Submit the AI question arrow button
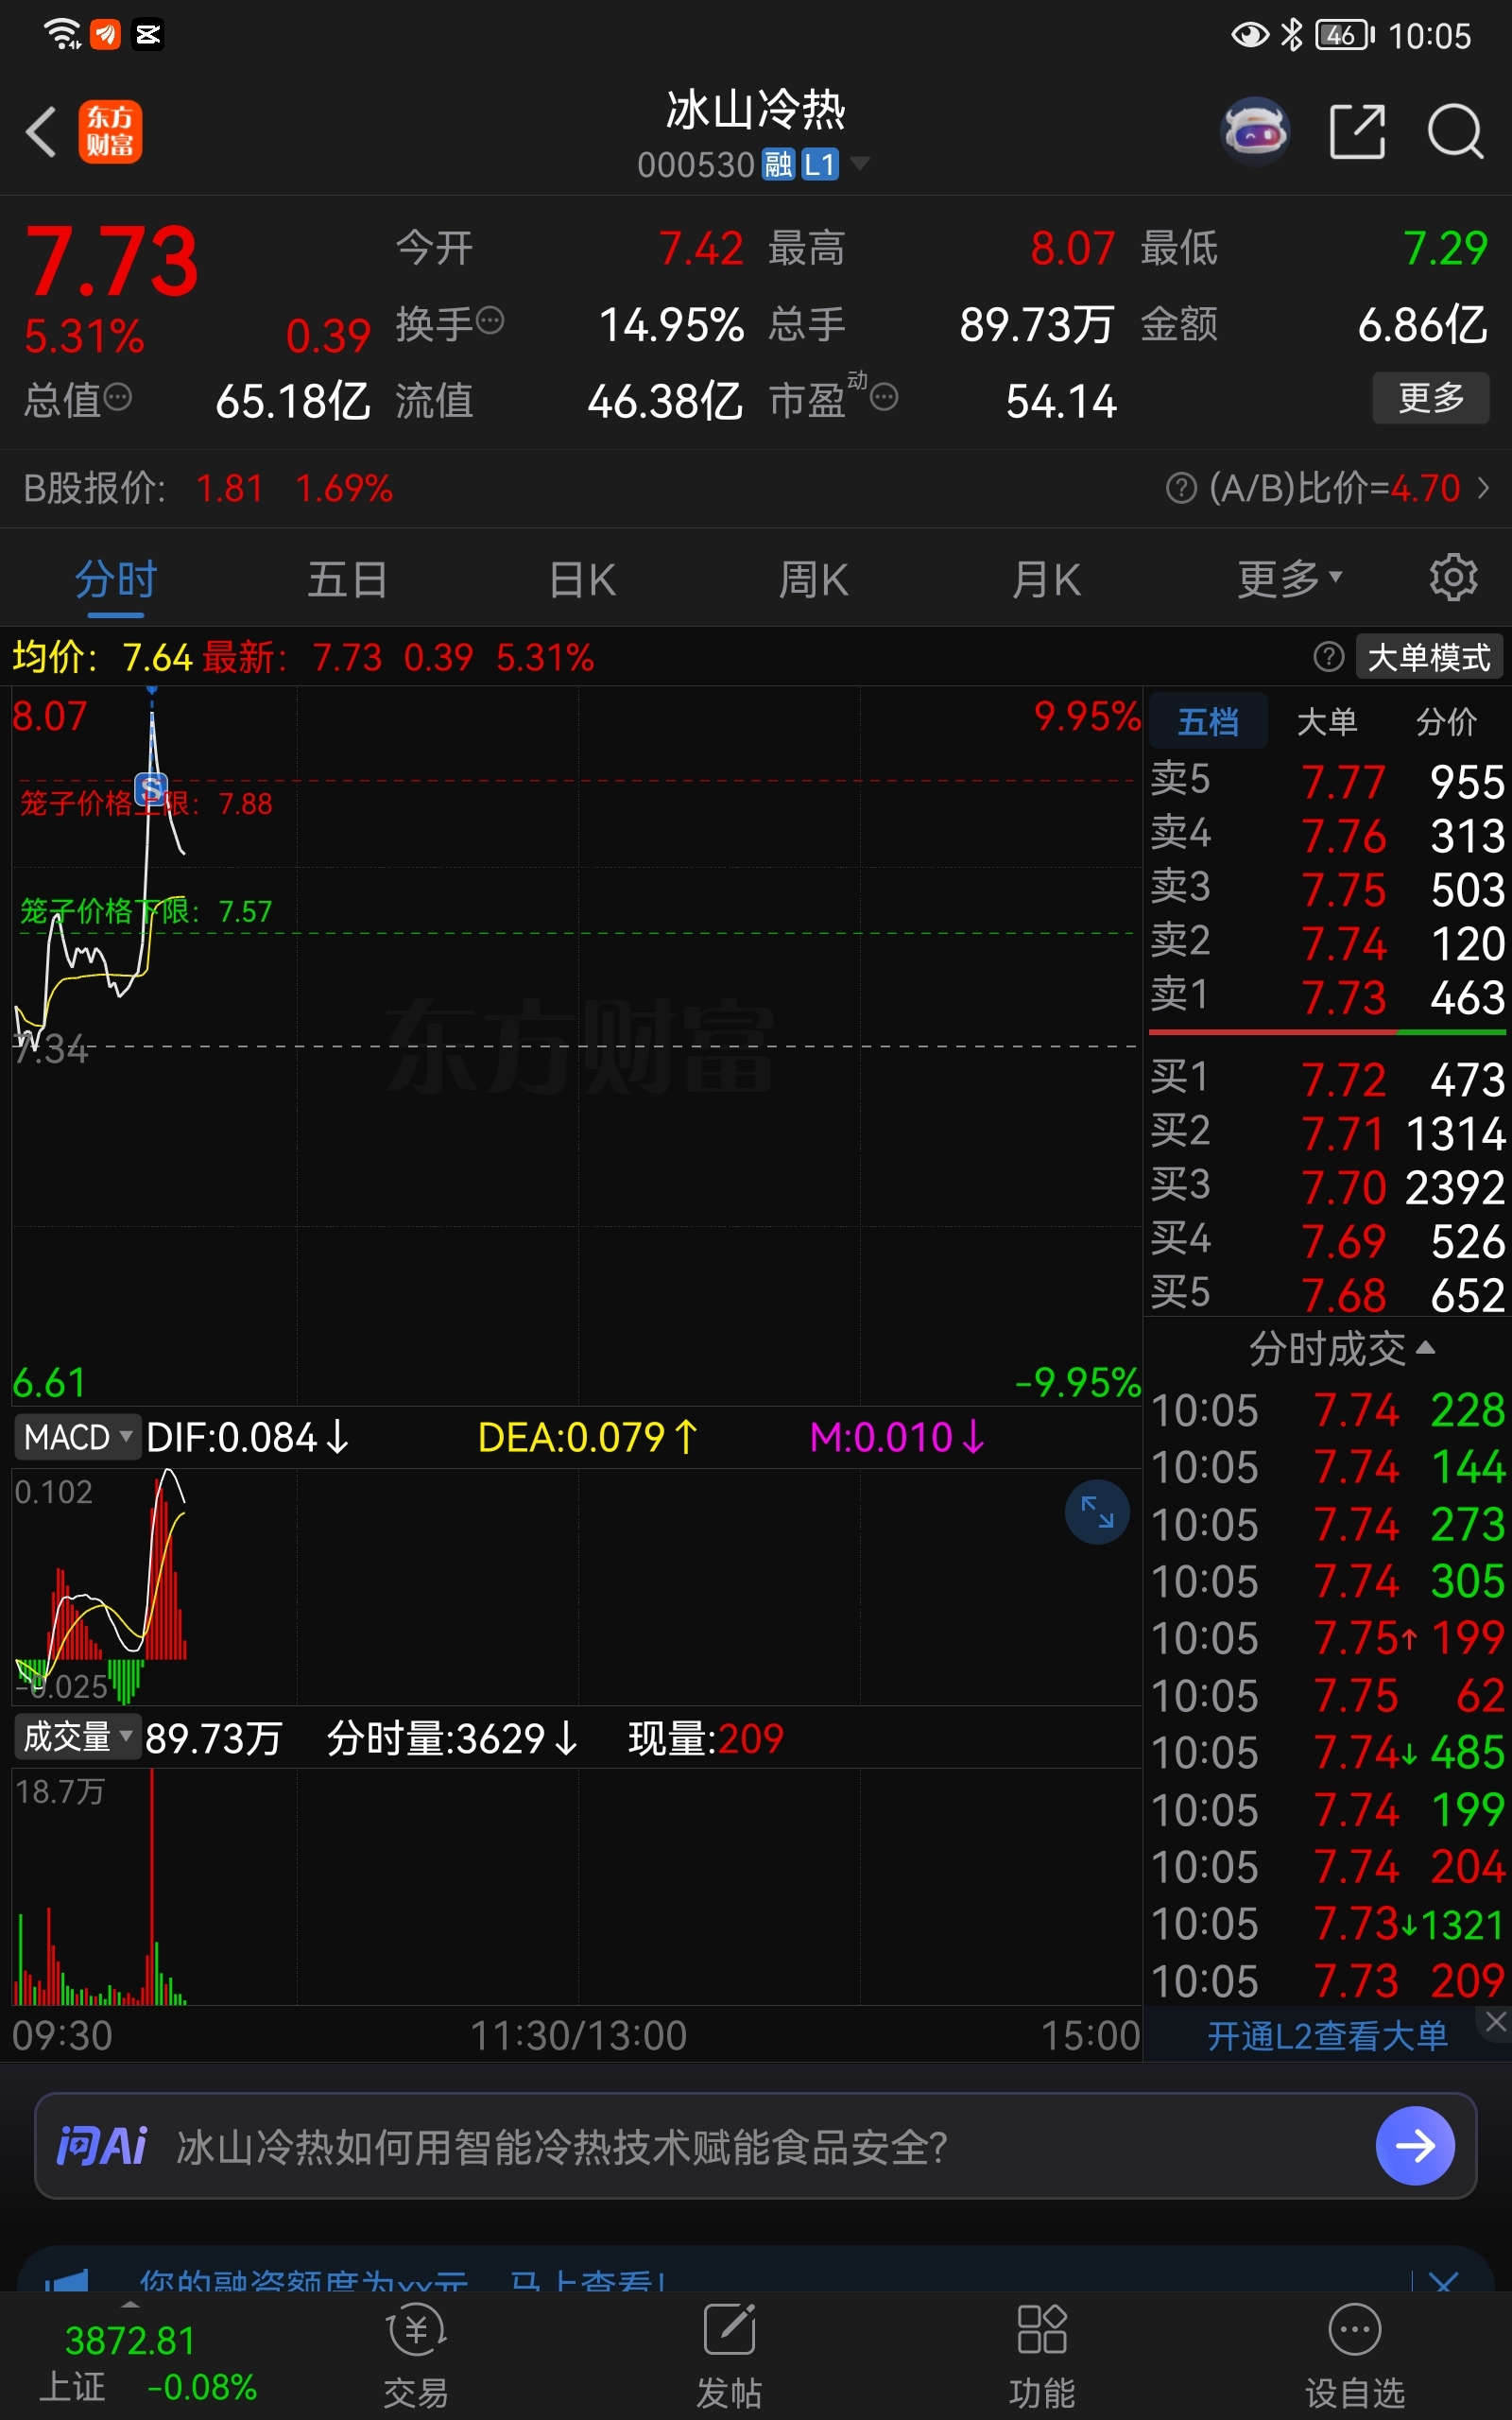 [x=1415, y=2145]
